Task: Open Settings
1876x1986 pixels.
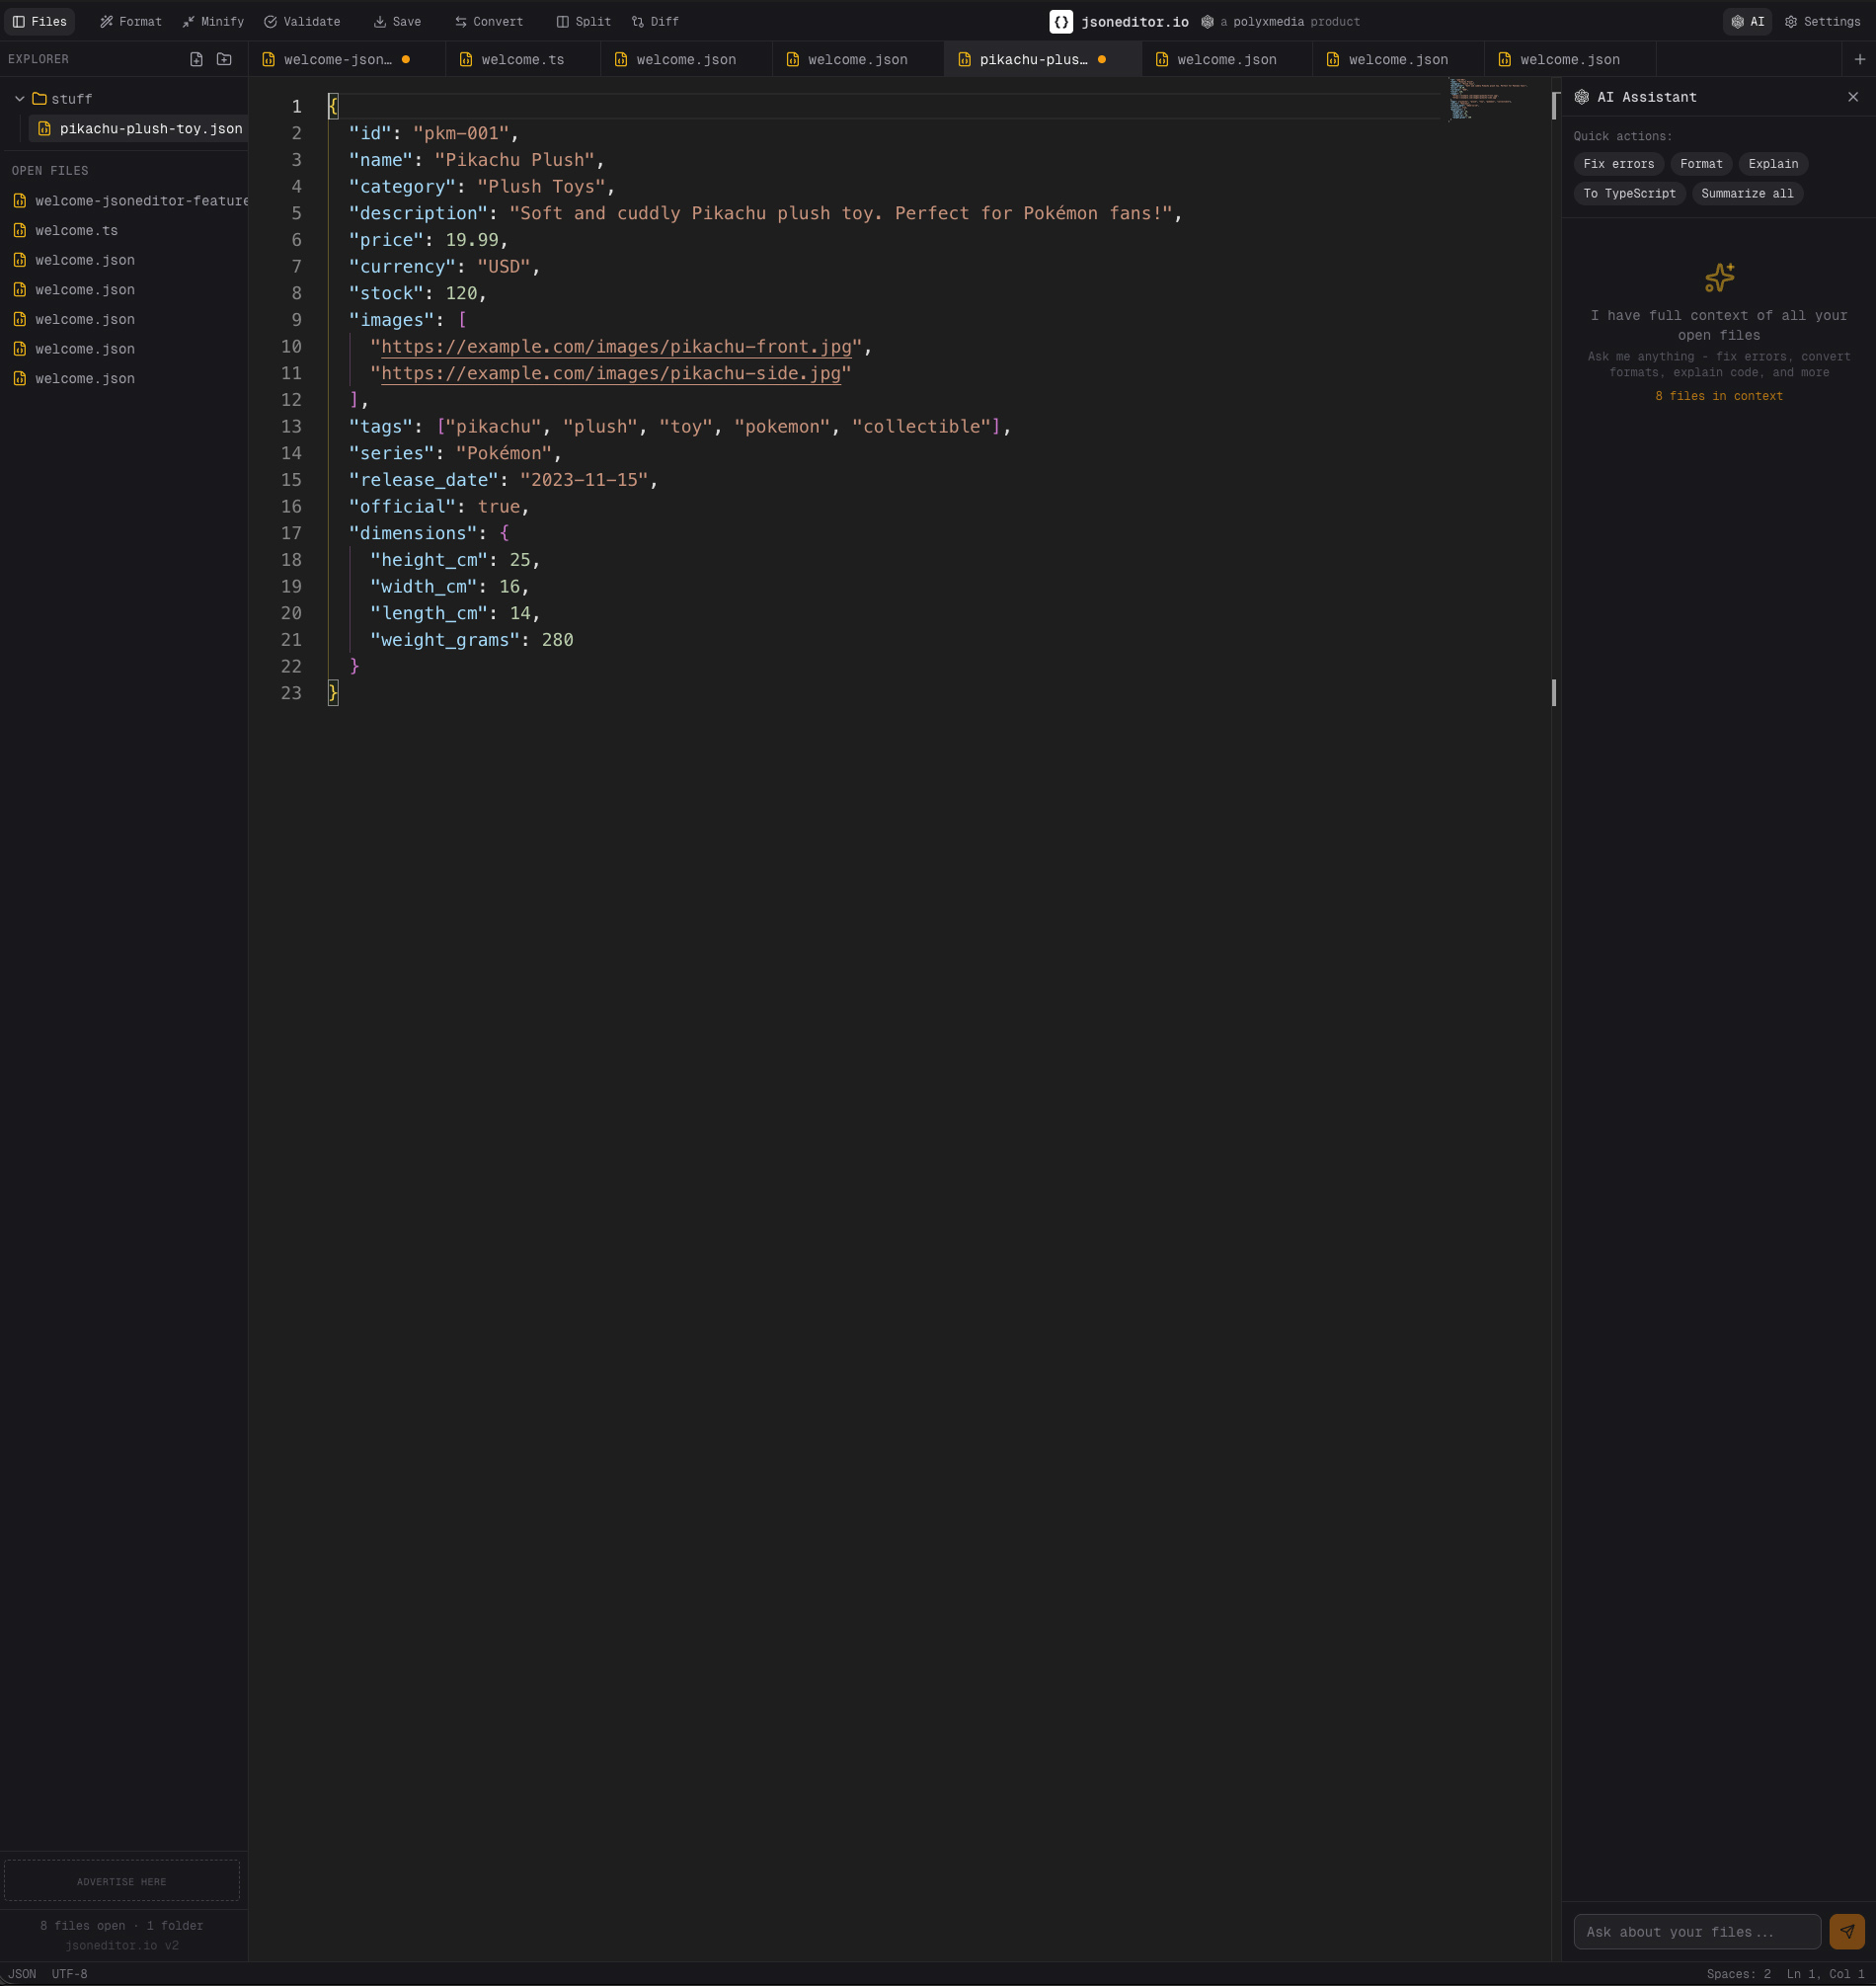Action: point(1822,21)
